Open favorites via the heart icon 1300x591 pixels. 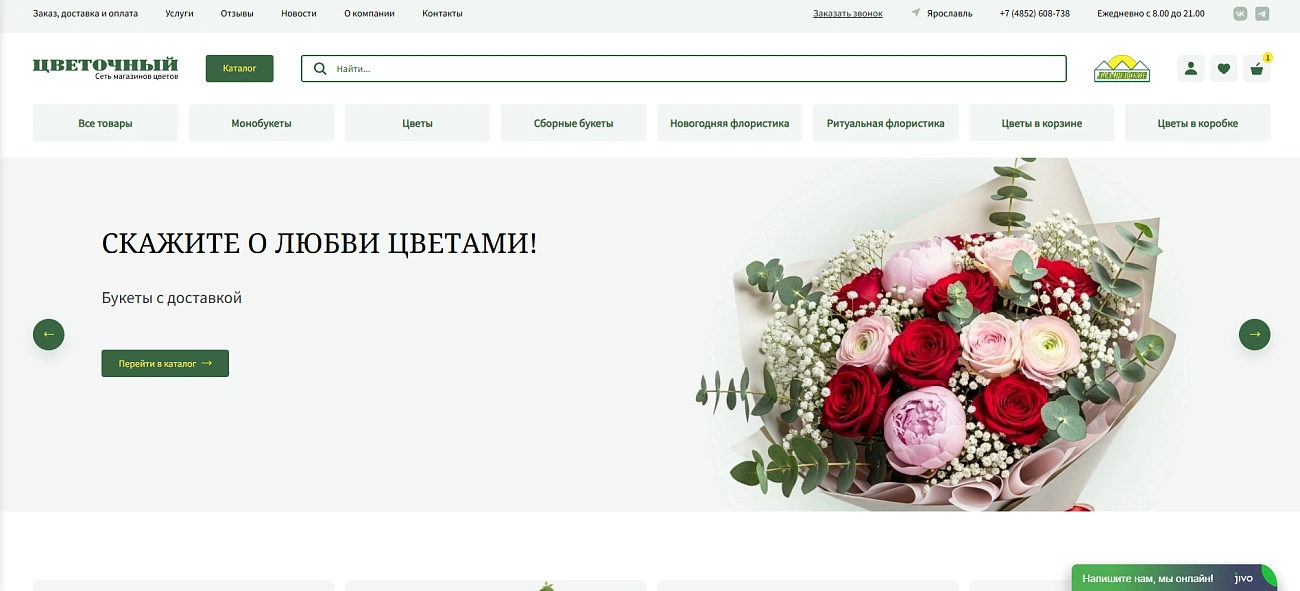pos(1224,68)
